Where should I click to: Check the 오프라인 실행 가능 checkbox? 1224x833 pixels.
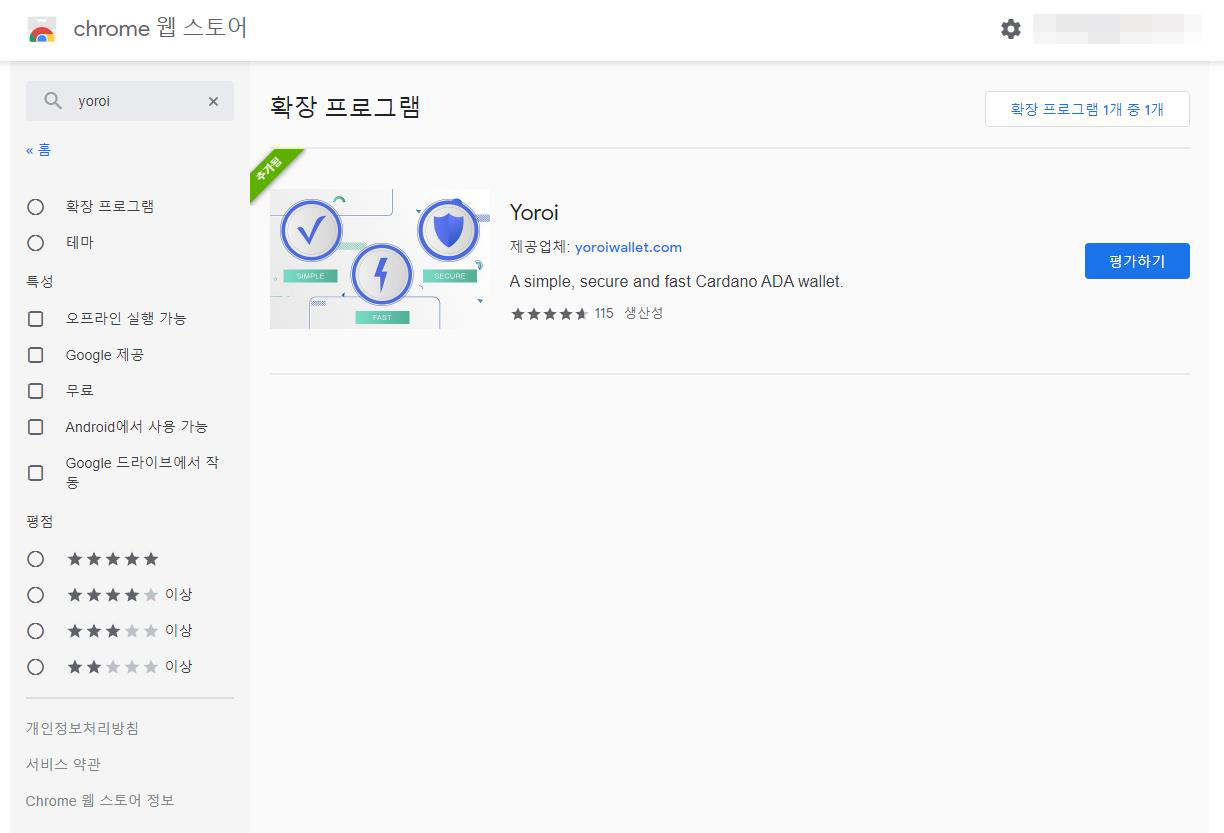(x=36, y=319)
